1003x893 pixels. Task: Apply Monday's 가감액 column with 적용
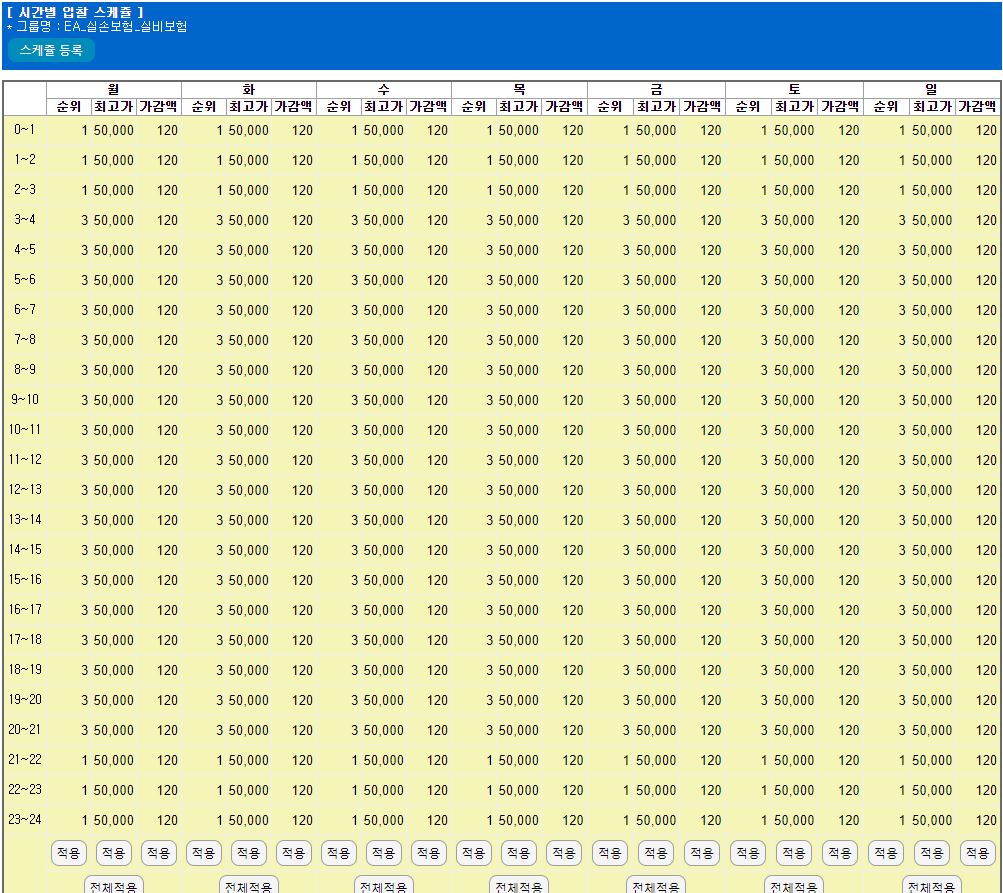159,853
